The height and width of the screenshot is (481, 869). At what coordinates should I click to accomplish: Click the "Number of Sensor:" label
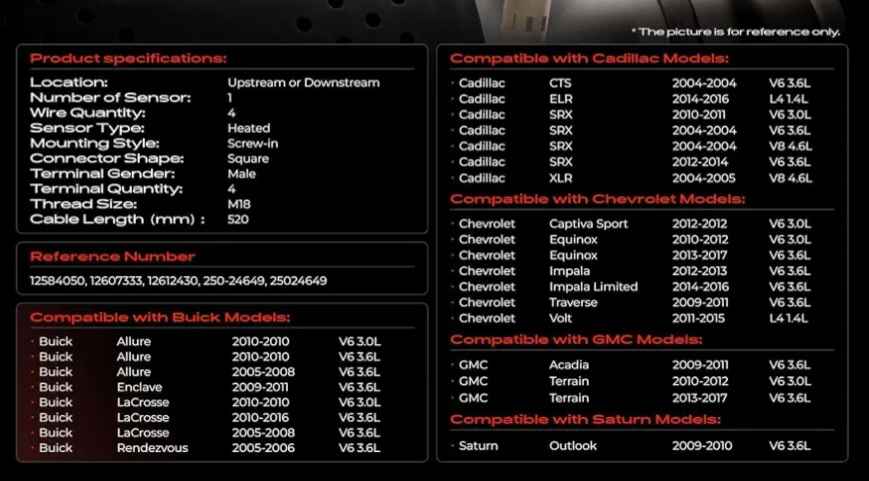(x=110, y=98)
